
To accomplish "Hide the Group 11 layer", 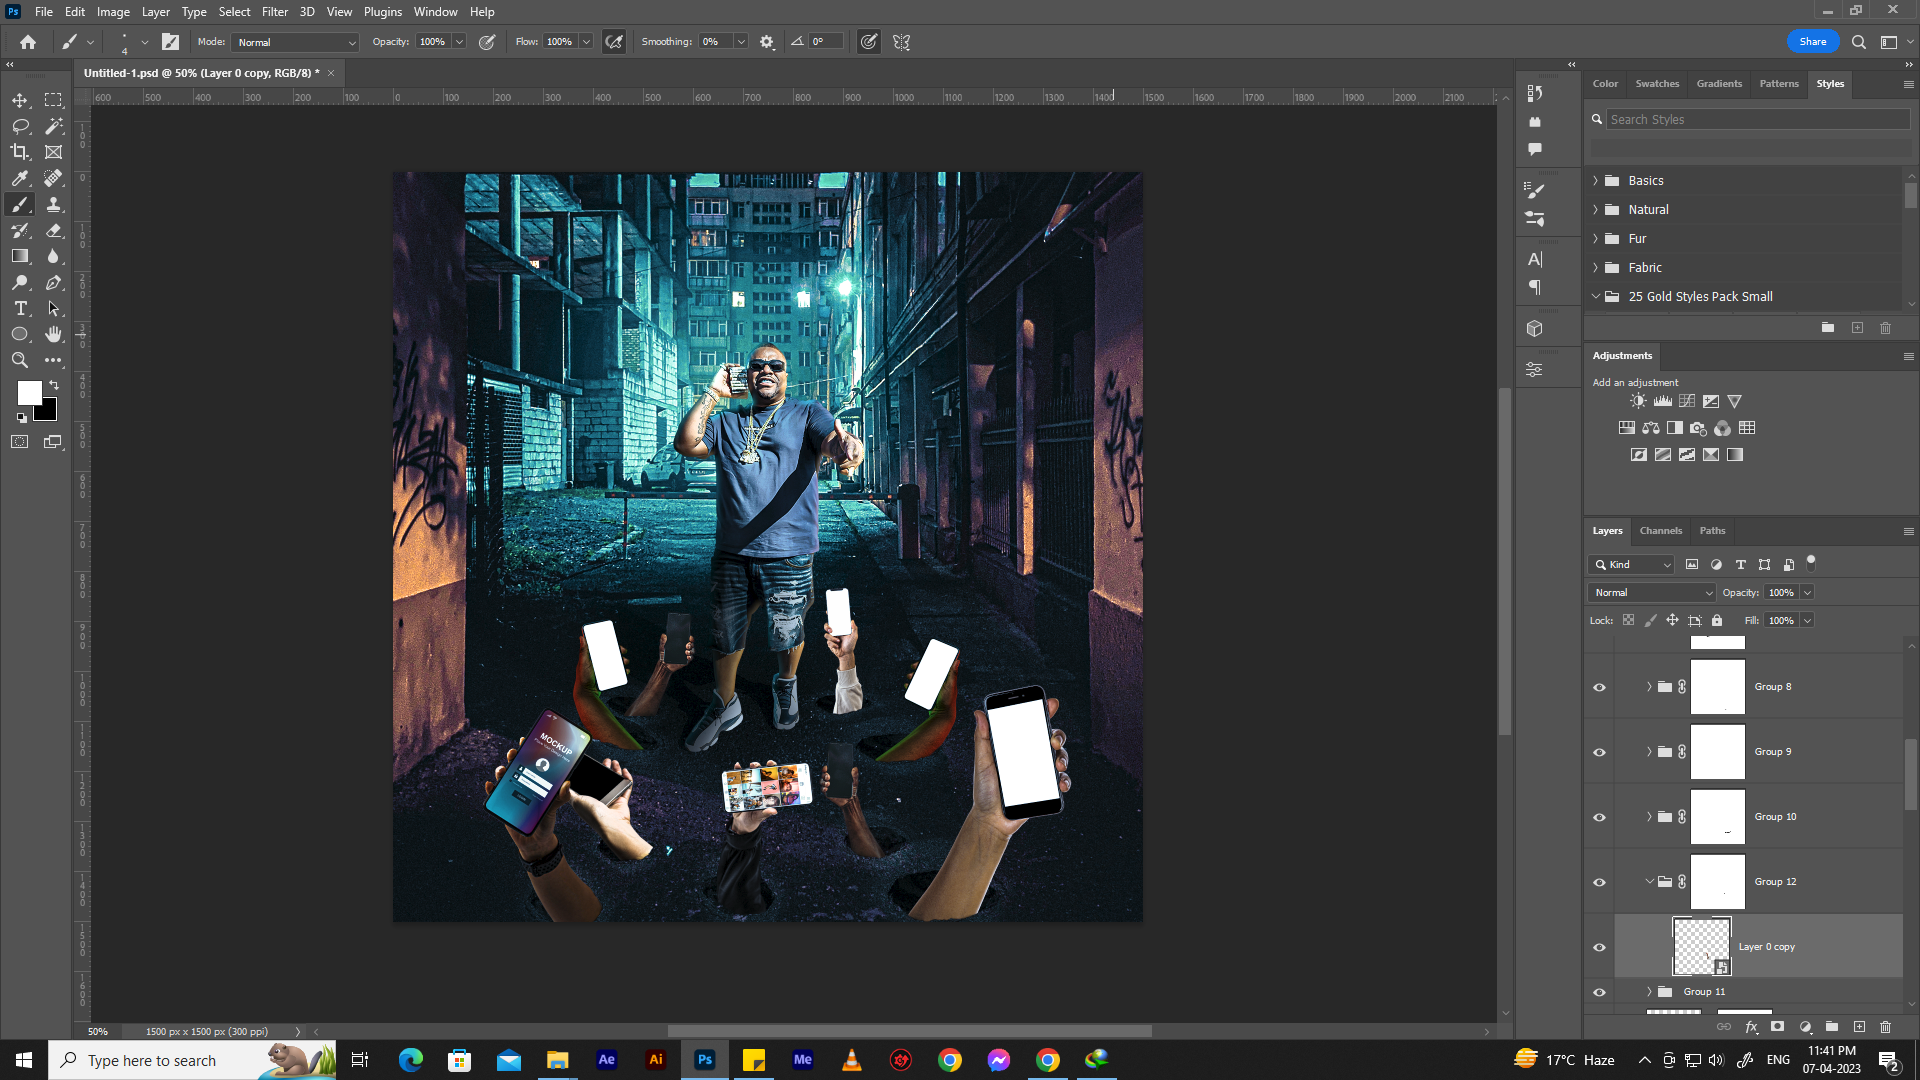I will coord(1599,992).
